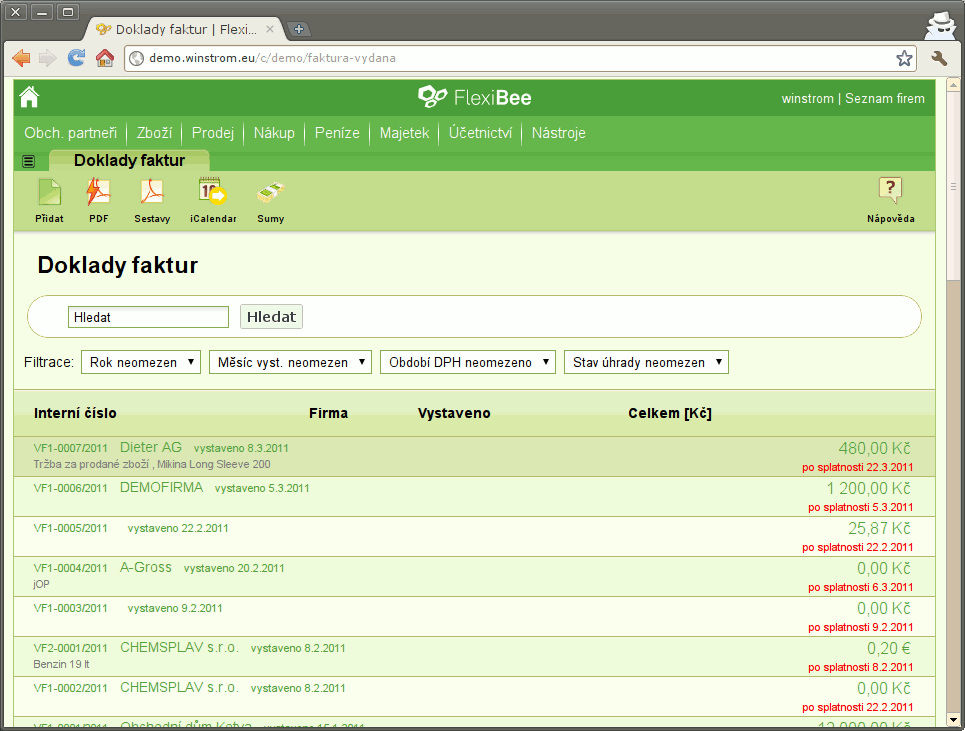Click the 25,87 Kč amount
Screen dimensions: 965x731
[879, 529]
